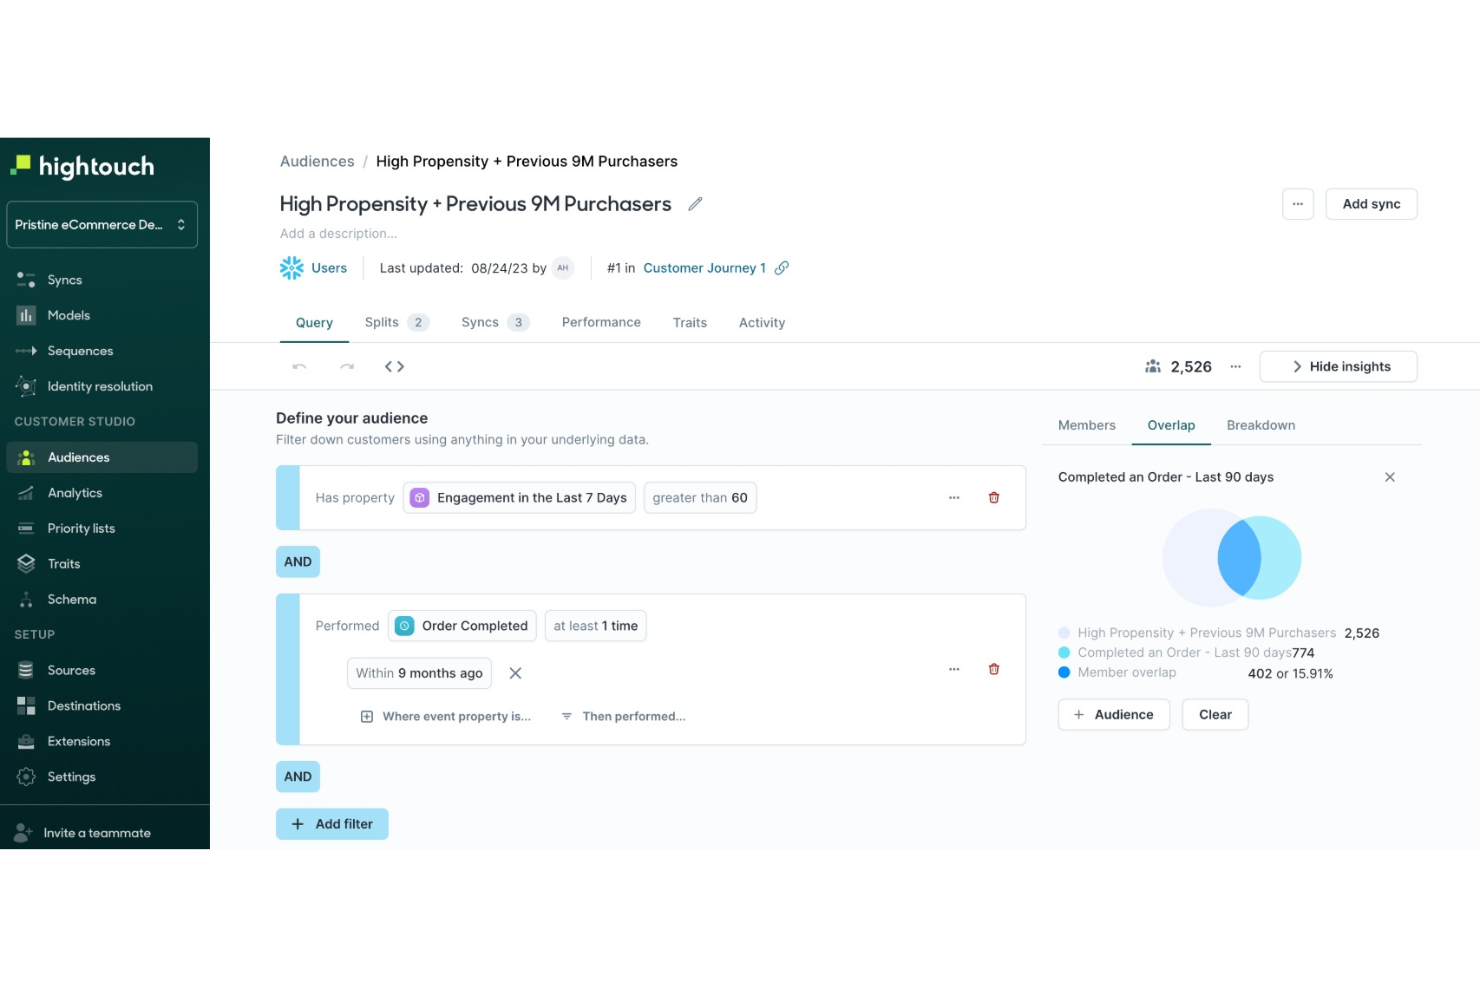Open the Customer Journey 1 link
This screenshot has height=987, width=1480.
tap(704, 268)
